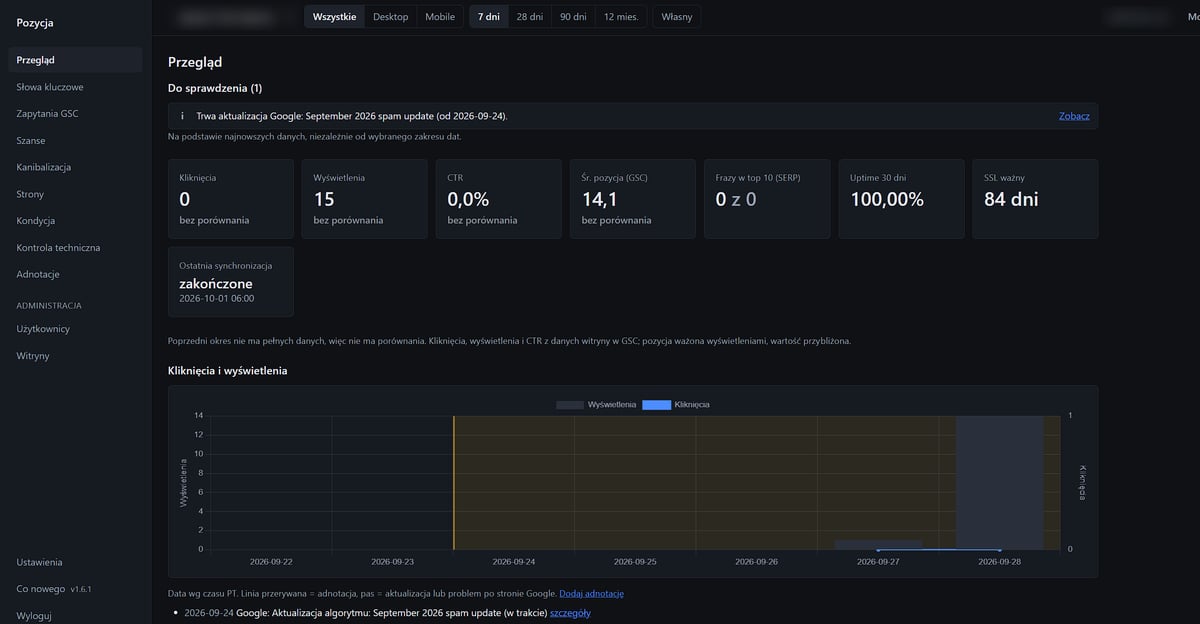The image size is (1200, 624).
Task: Toggle the Kliknięcia legend swatch
Action: 656,404
